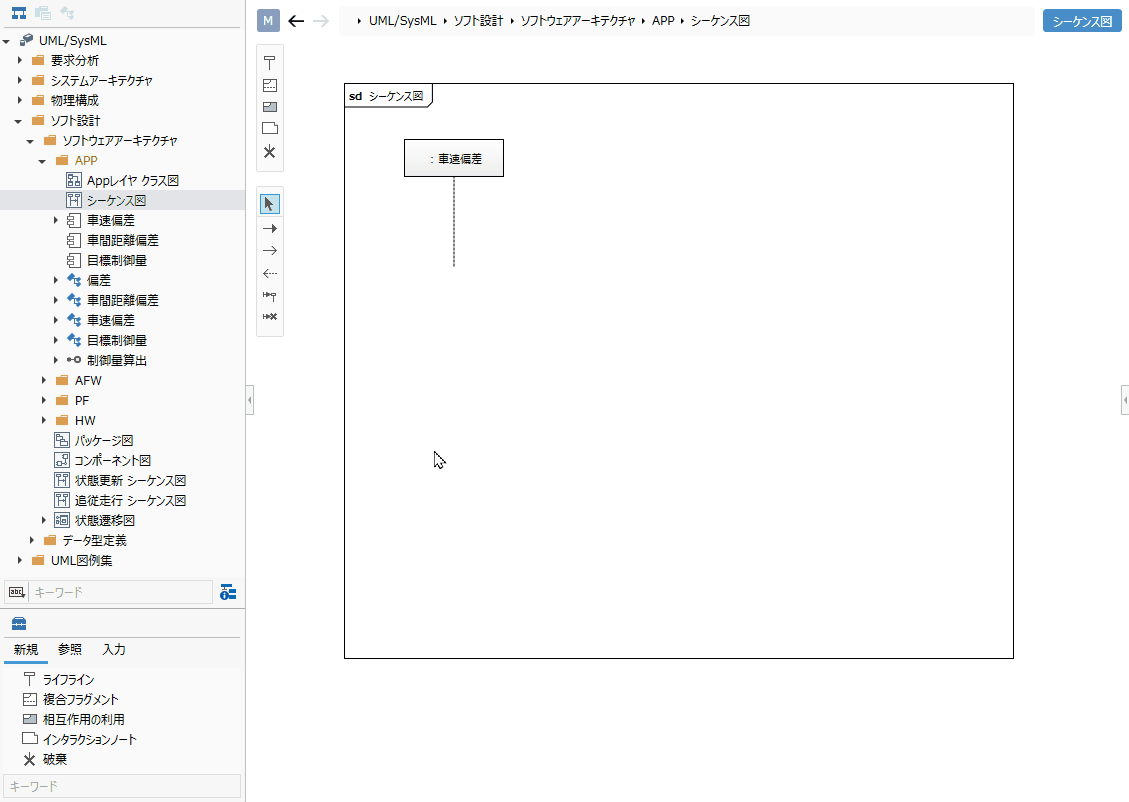
Task: Expand the 要求分析 folder
Action: (19, 60)
